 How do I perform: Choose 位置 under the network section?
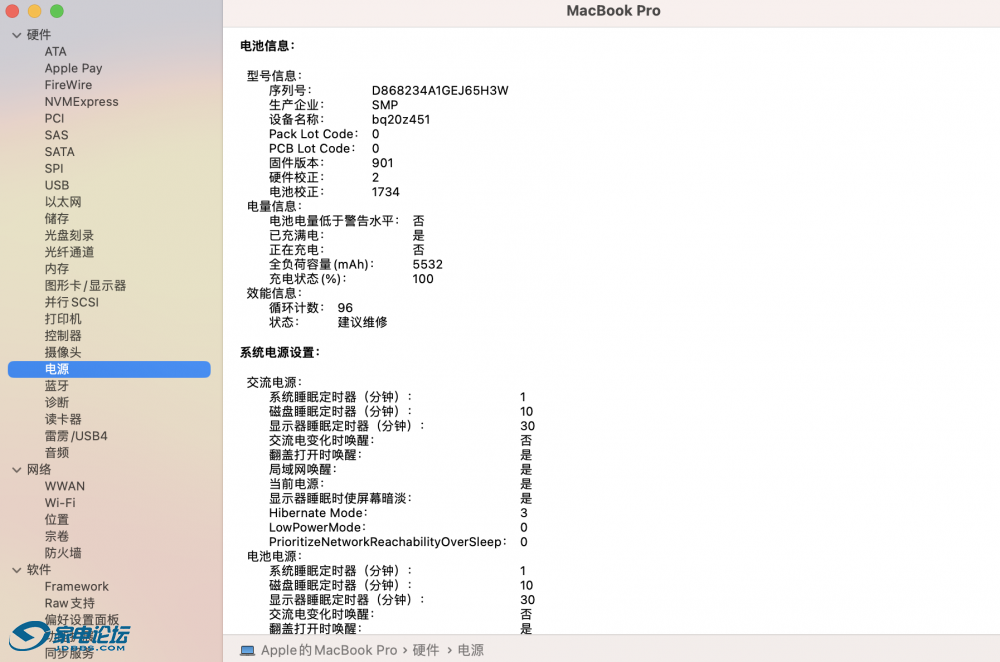pyautogui.click(x=57, y=520)
